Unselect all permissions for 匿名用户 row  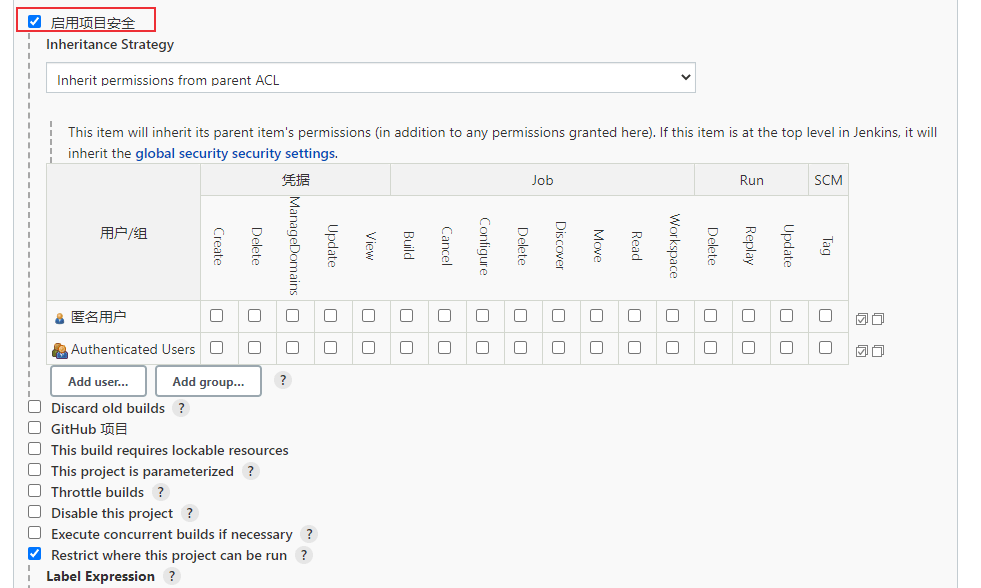(878, 319)
